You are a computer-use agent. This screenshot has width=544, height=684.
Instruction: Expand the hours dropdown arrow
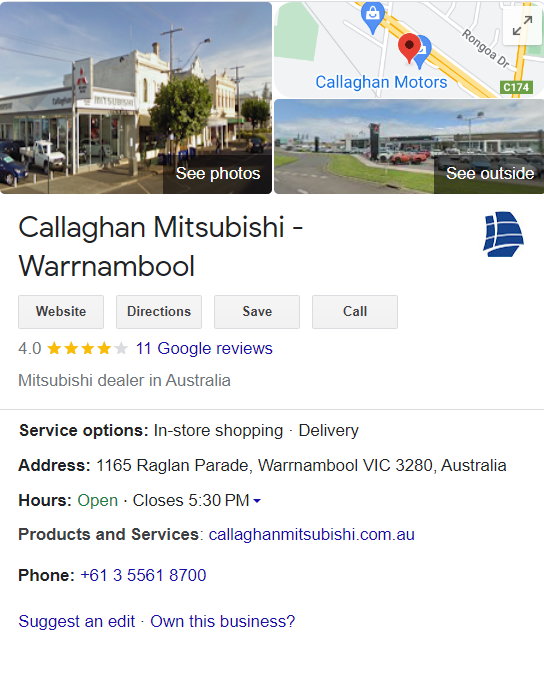tap(257, 501)
